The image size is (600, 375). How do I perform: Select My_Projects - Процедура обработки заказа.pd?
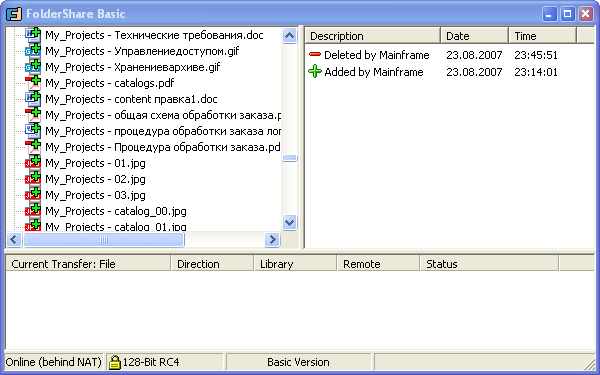pos(163,147)
